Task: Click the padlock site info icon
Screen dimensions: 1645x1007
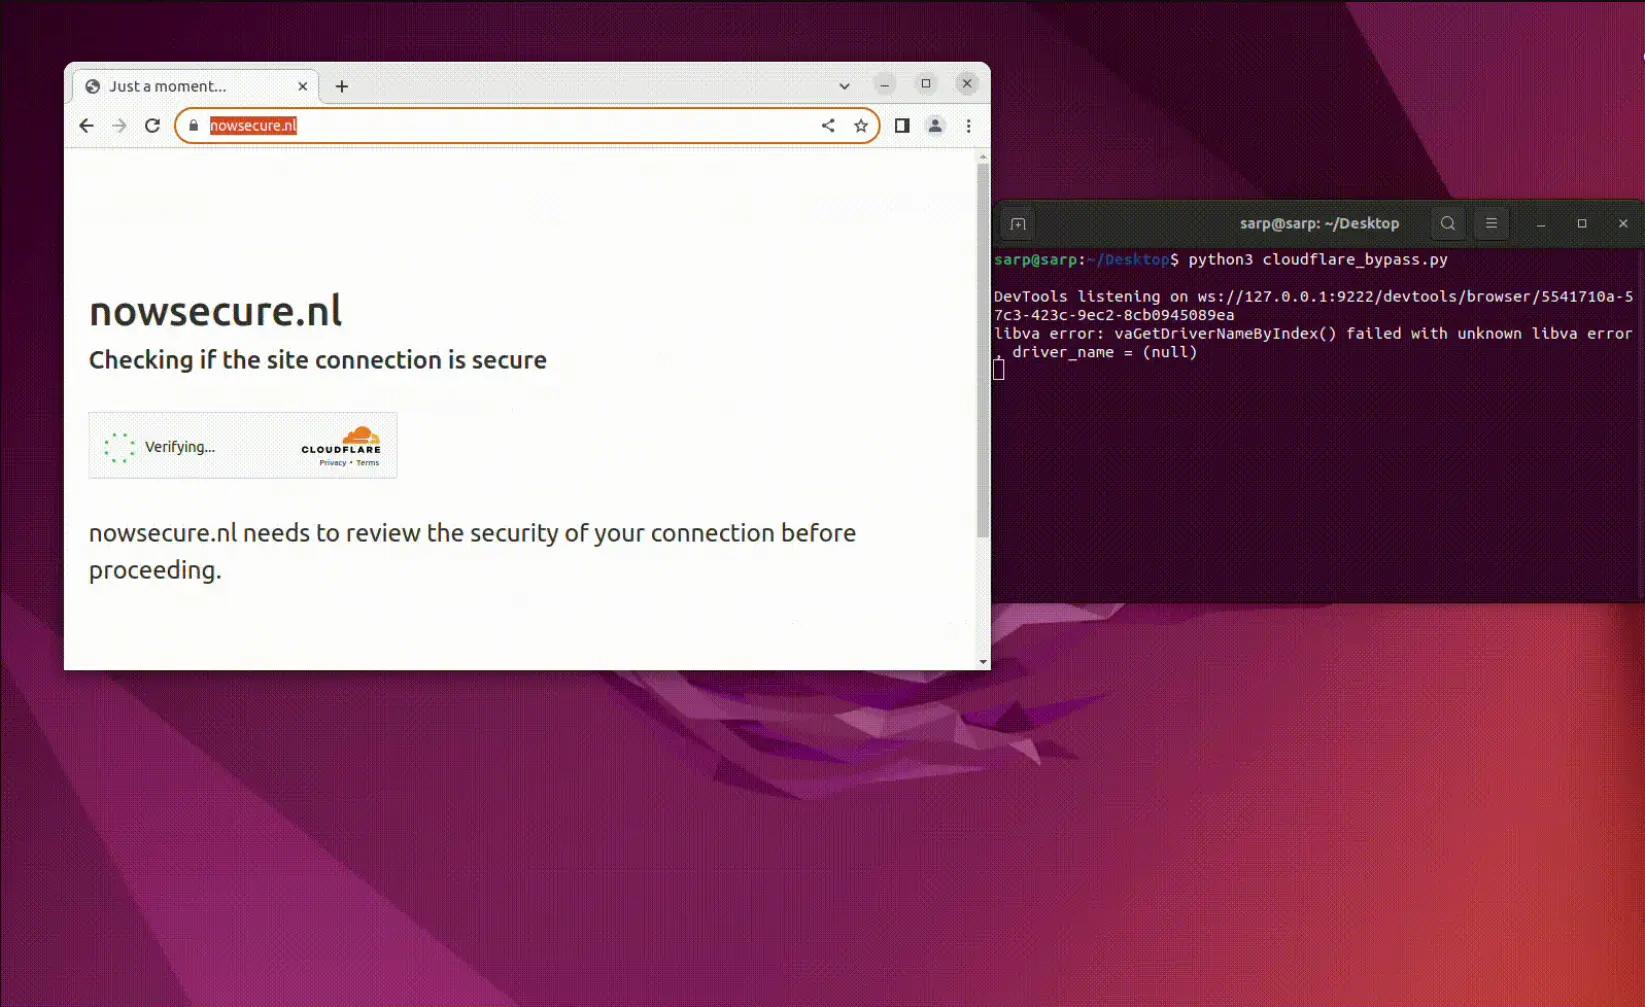Action: click(x=194, y=126)
